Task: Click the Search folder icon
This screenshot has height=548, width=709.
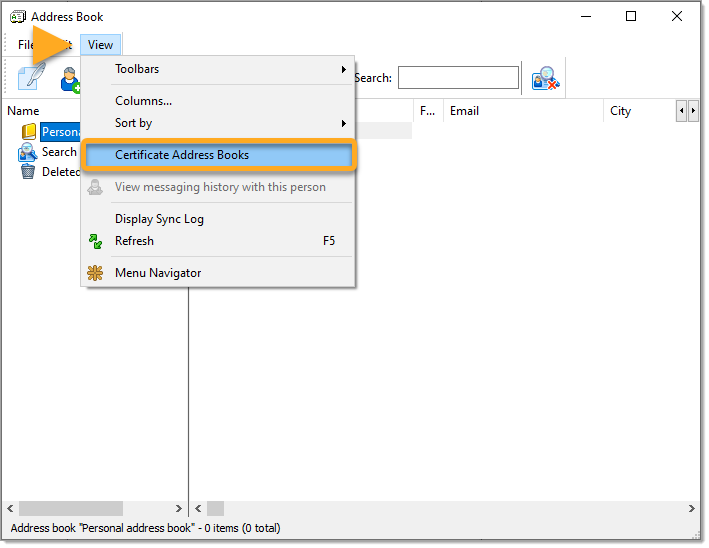Action: click(x=28, y=152)
